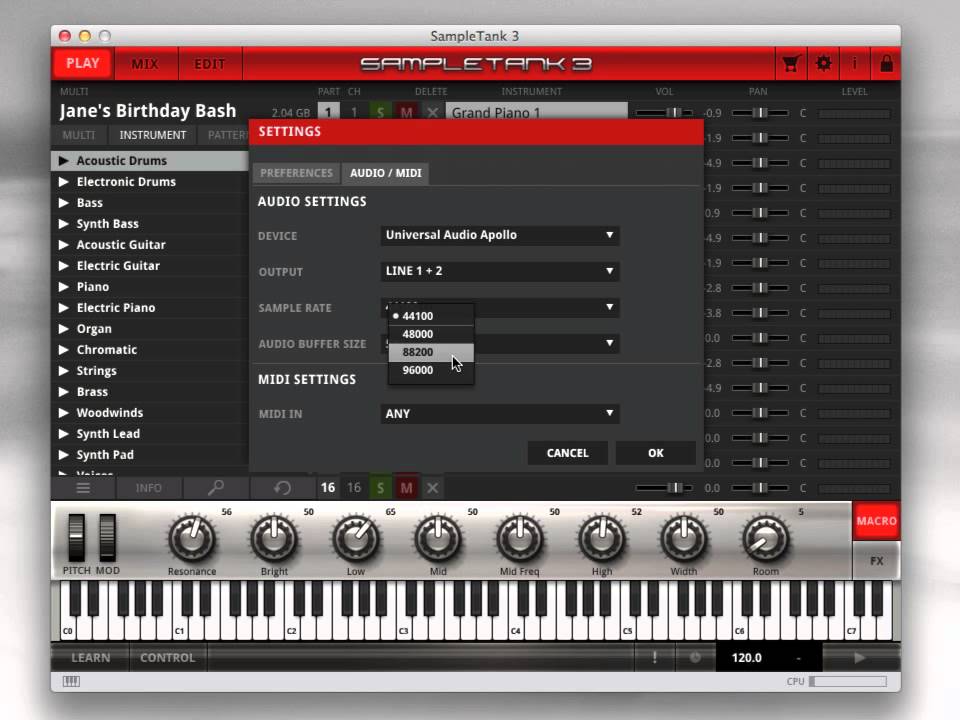Viewport: 960px width, 720px height.
Task: Delete part 1 with the X icon
Action: coord(432,113)
